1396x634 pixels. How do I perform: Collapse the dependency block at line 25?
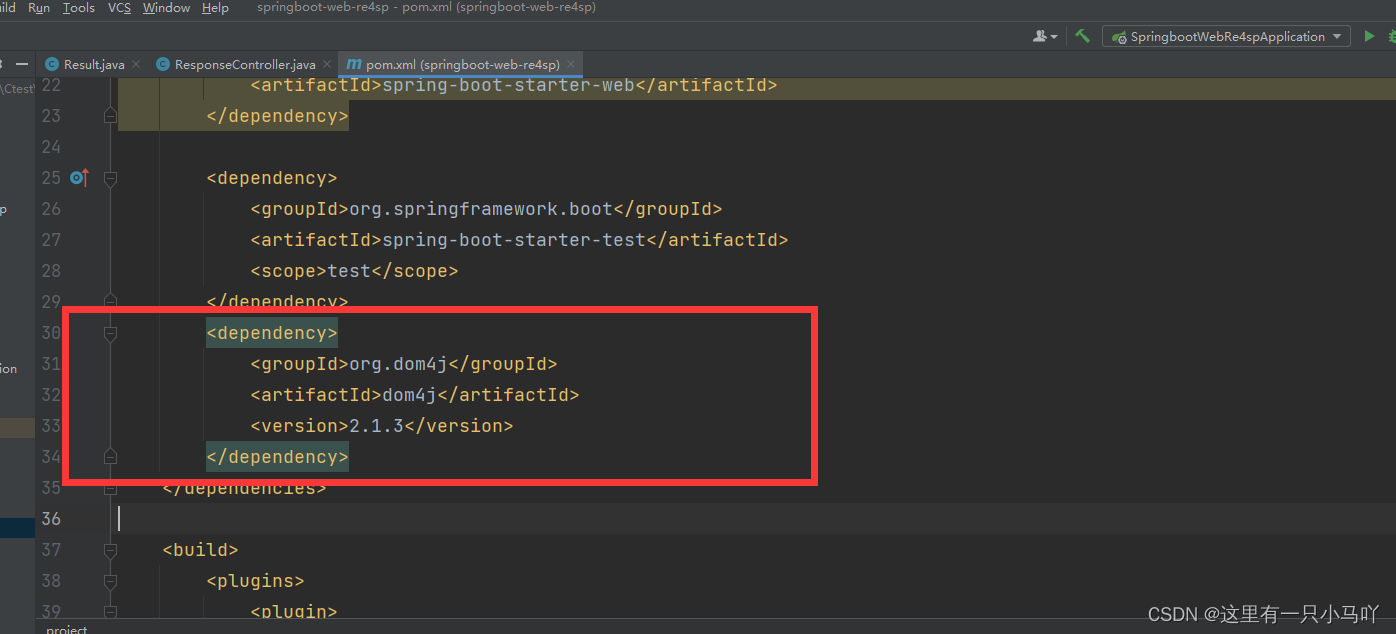point(110,178)
